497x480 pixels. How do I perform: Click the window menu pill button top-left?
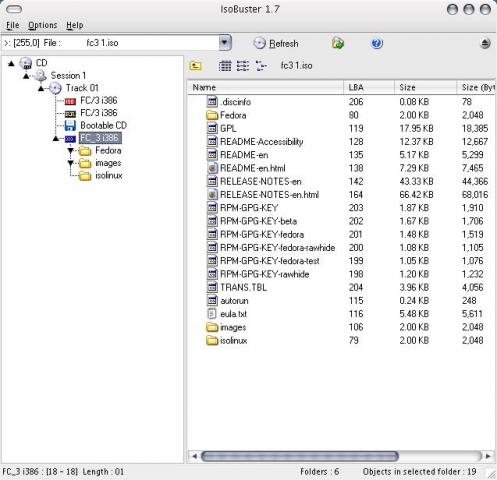pos(14,9)
